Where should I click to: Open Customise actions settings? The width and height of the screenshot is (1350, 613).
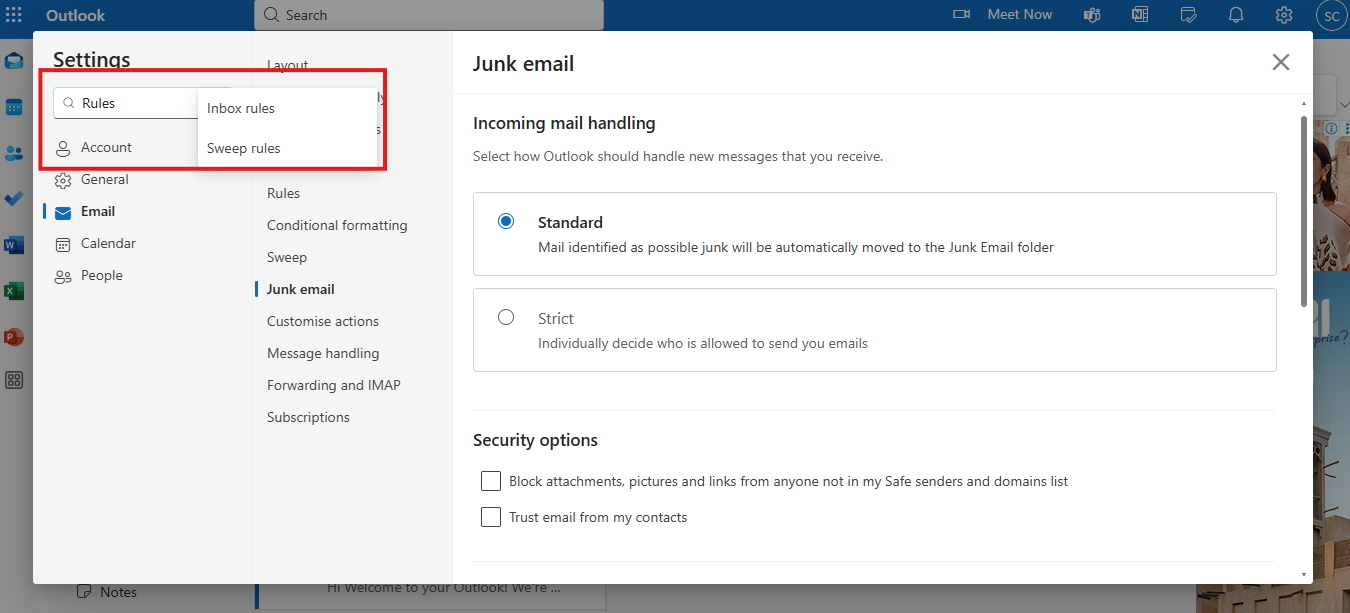pos(323,321)
